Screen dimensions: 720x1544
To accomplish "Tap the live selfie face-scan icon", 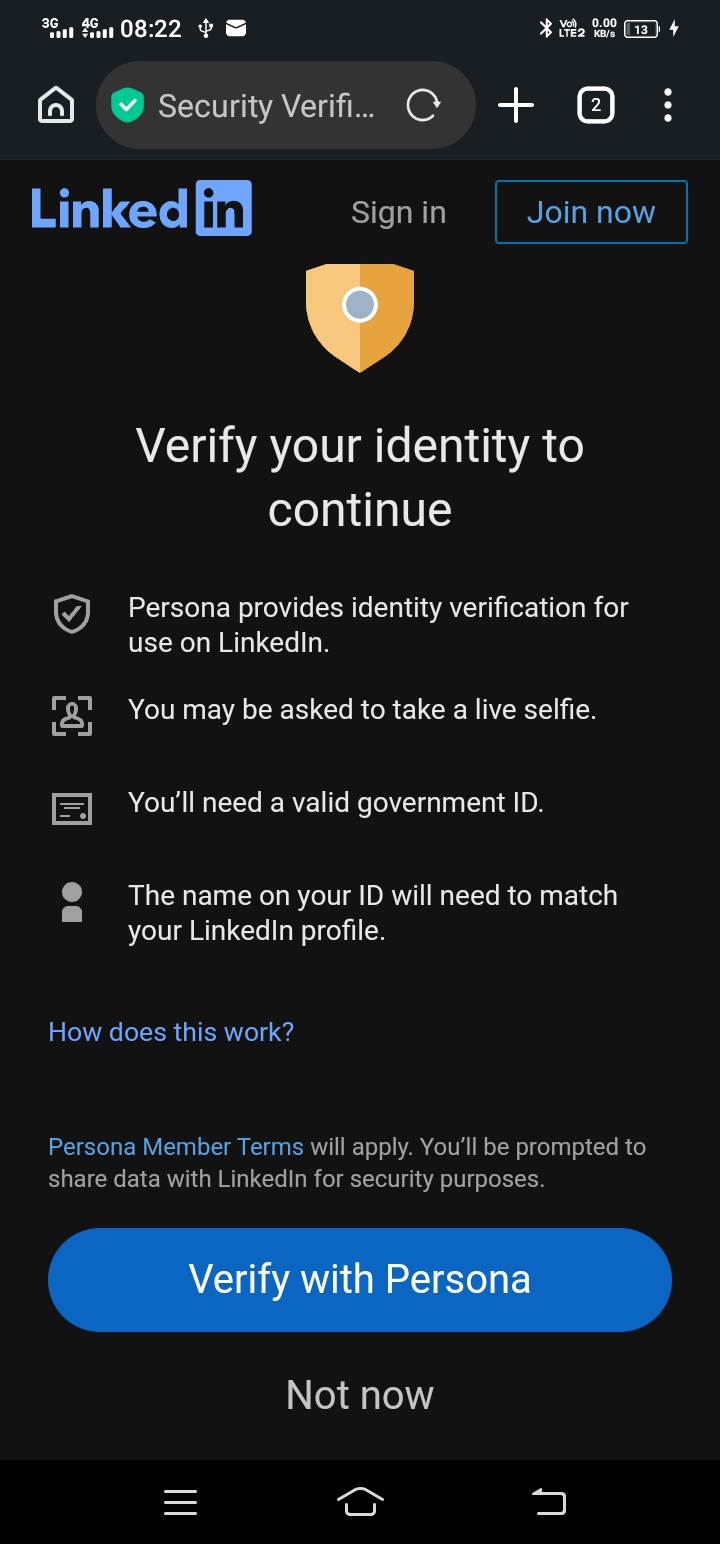I will click(x=72, y=716).
